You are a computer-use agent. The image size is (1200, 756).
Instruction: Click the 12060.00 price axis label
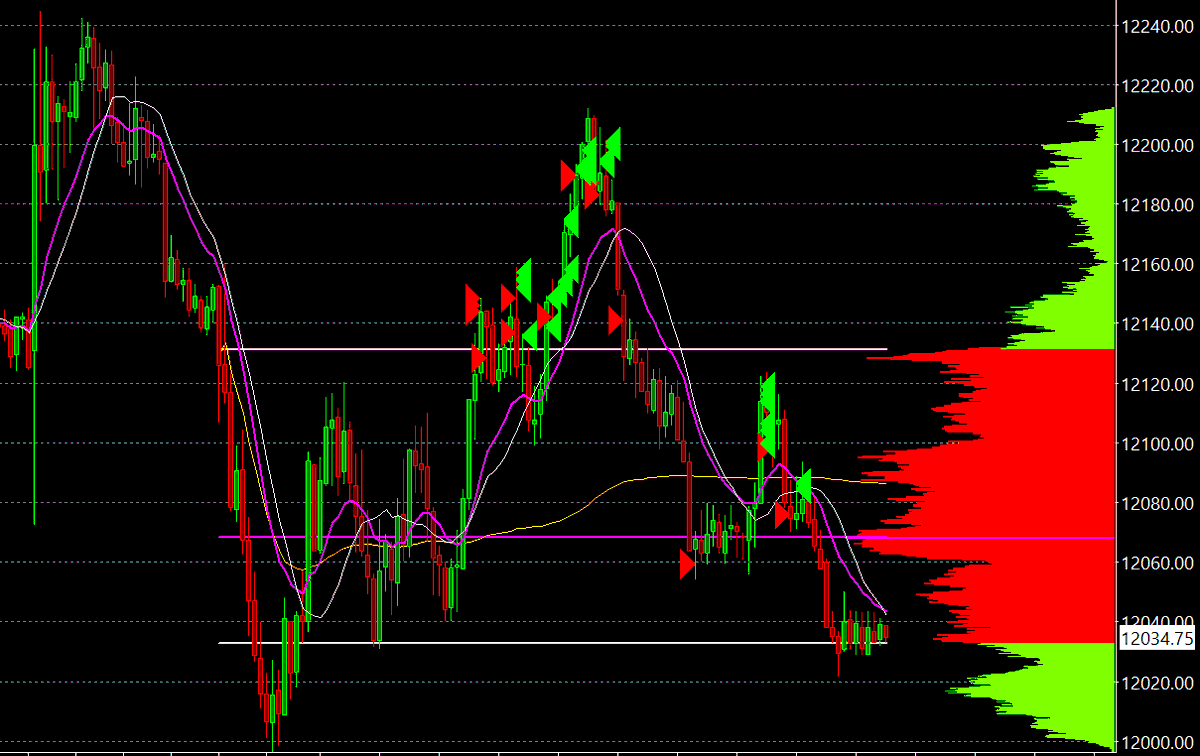point(1157,563)
